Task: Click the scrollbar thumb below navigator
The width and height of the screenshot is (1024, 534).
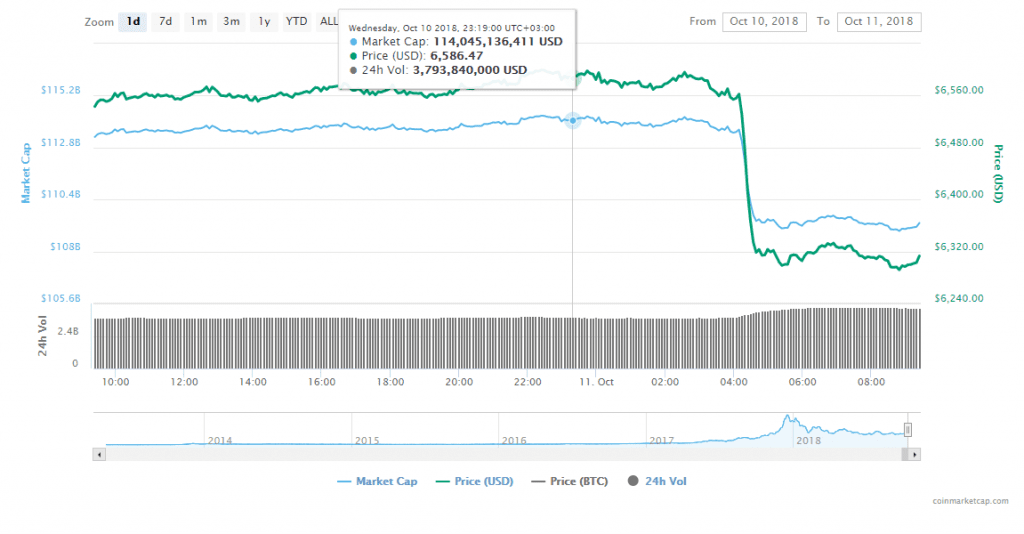Action: click(906, 454)
